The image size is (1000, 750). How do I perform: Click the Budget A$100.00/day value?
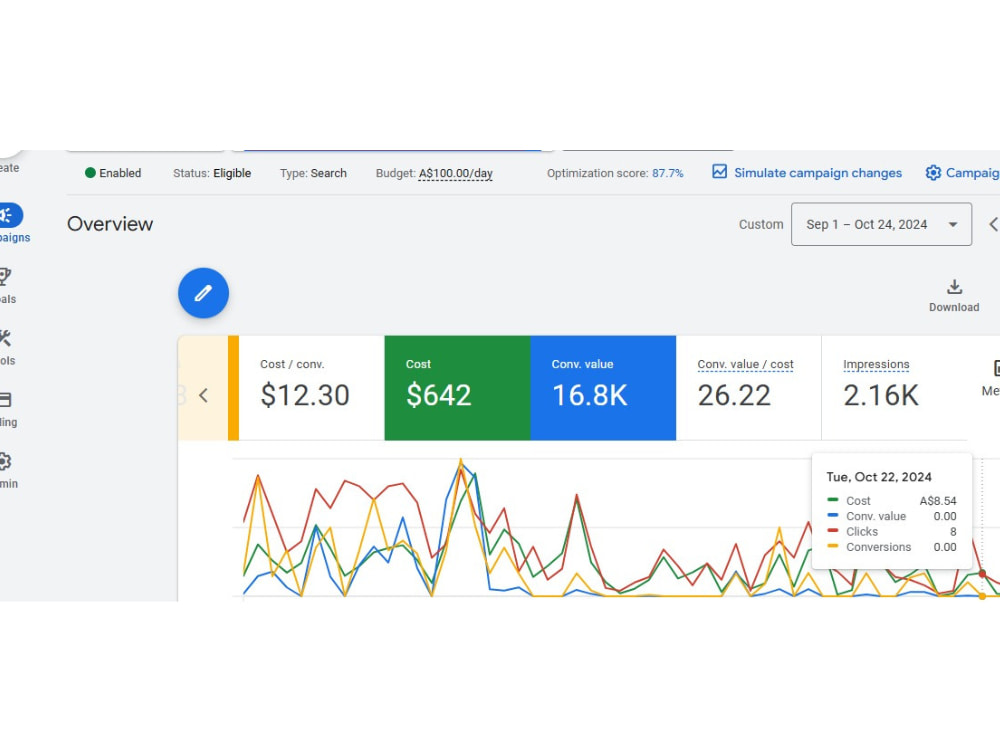pos(455,173)
